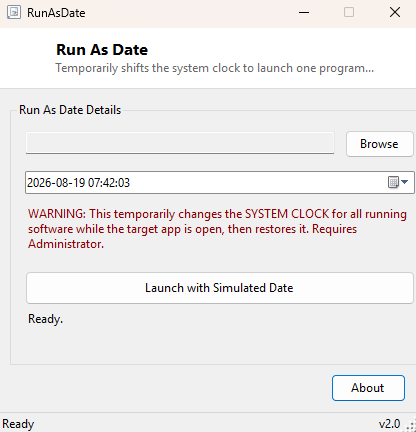
Task: Focus the program path input field
Action: [x=180, y=143]
